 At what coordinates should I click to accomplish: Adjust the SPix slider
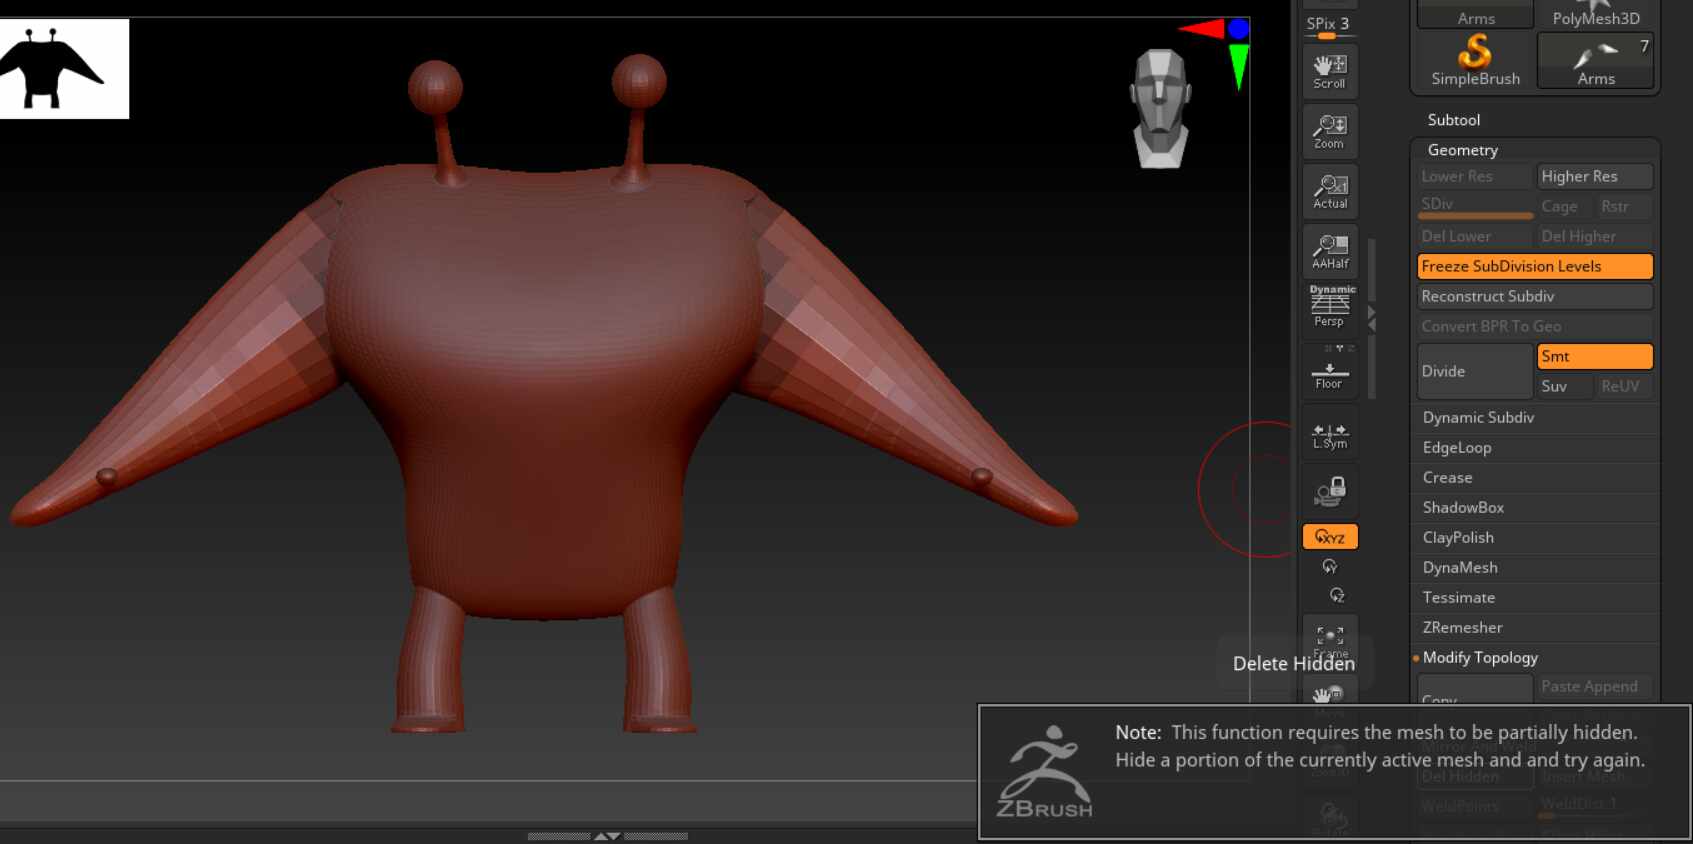click(1329, 26)
